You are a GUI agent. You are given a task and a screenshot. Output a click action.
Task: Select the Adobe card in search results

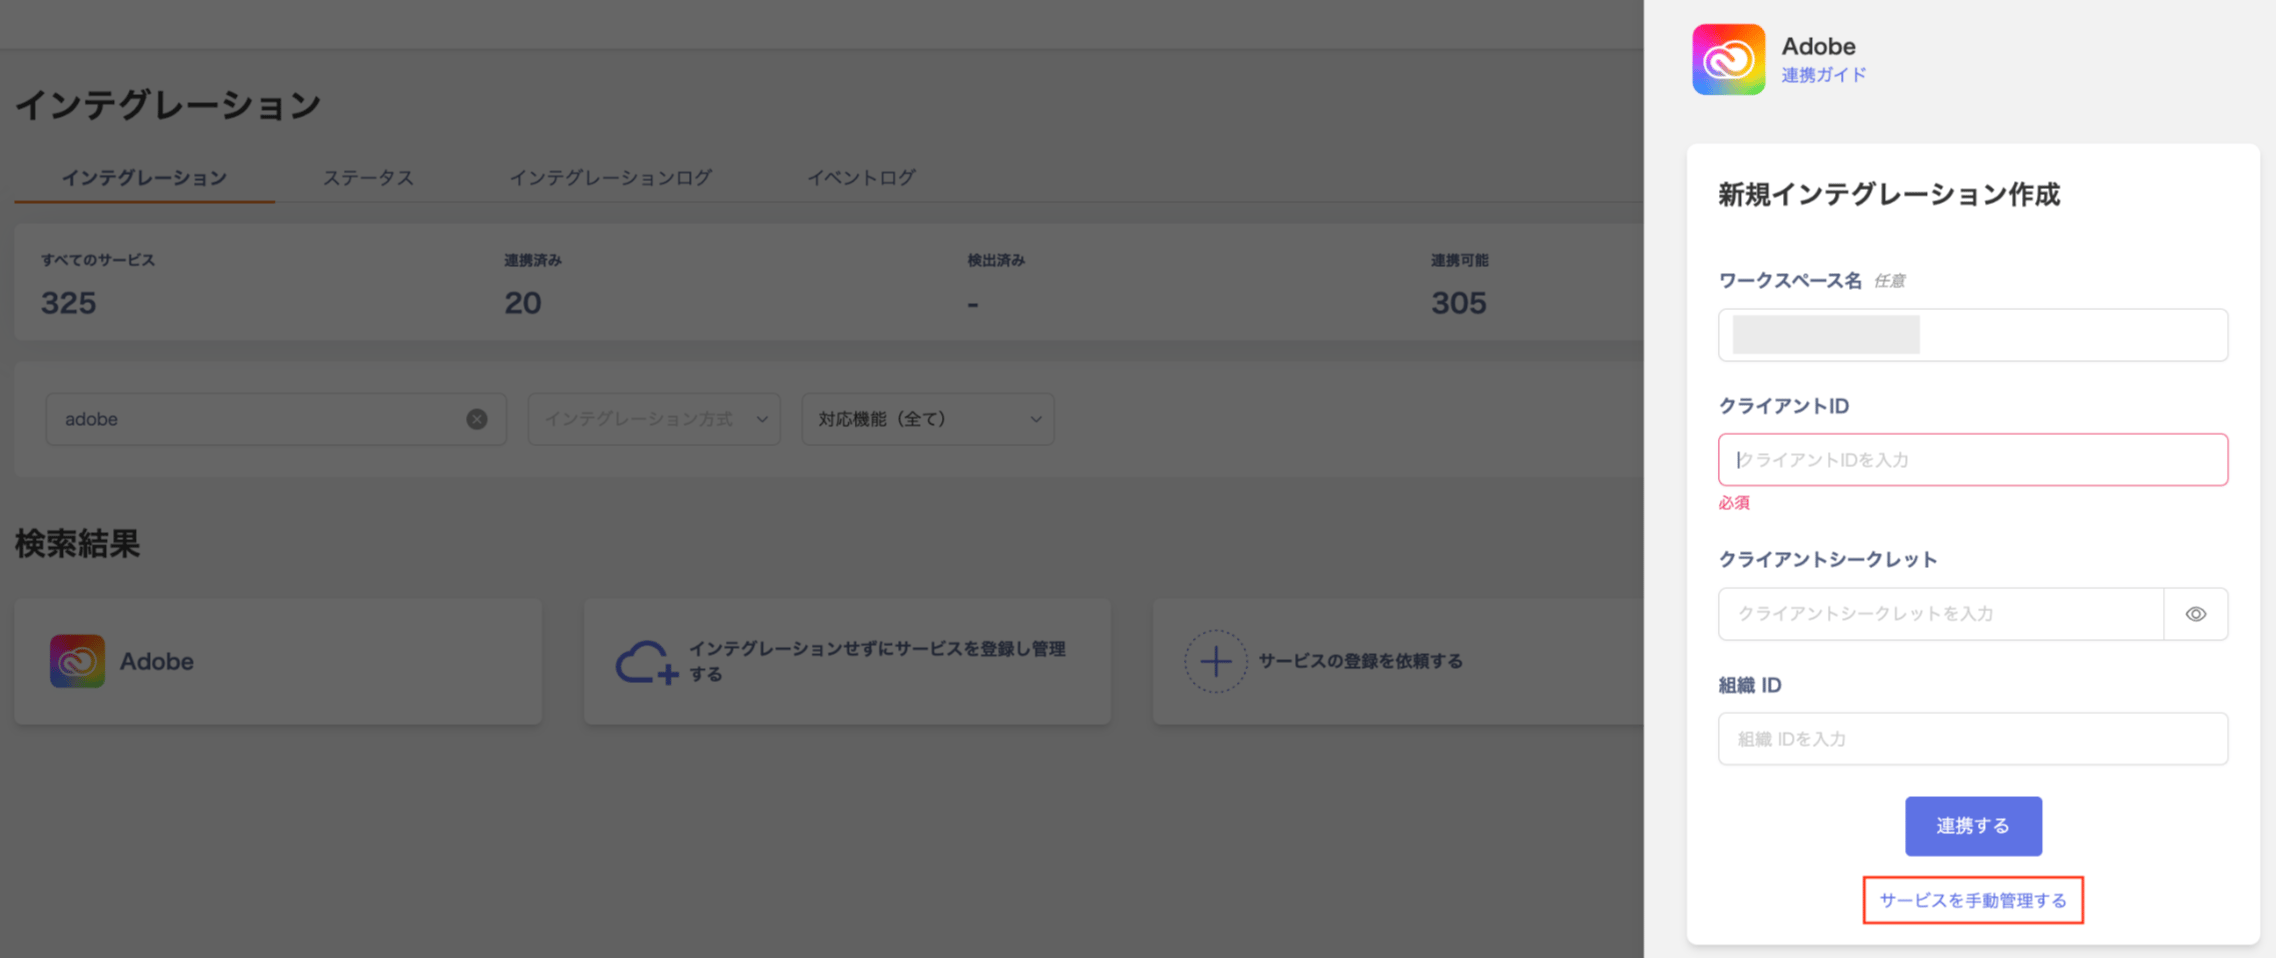coord(278,661)
